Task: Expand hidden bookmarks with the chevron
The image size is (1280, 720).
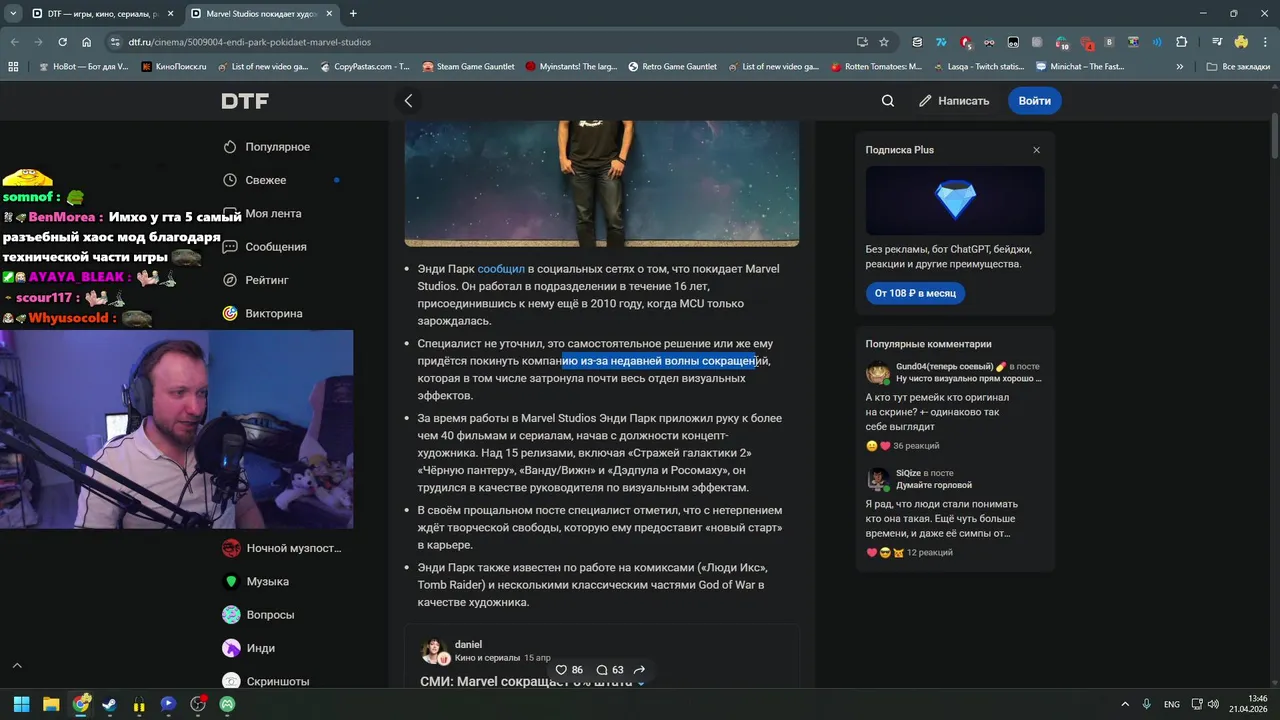Action: tap(1180, 67)
